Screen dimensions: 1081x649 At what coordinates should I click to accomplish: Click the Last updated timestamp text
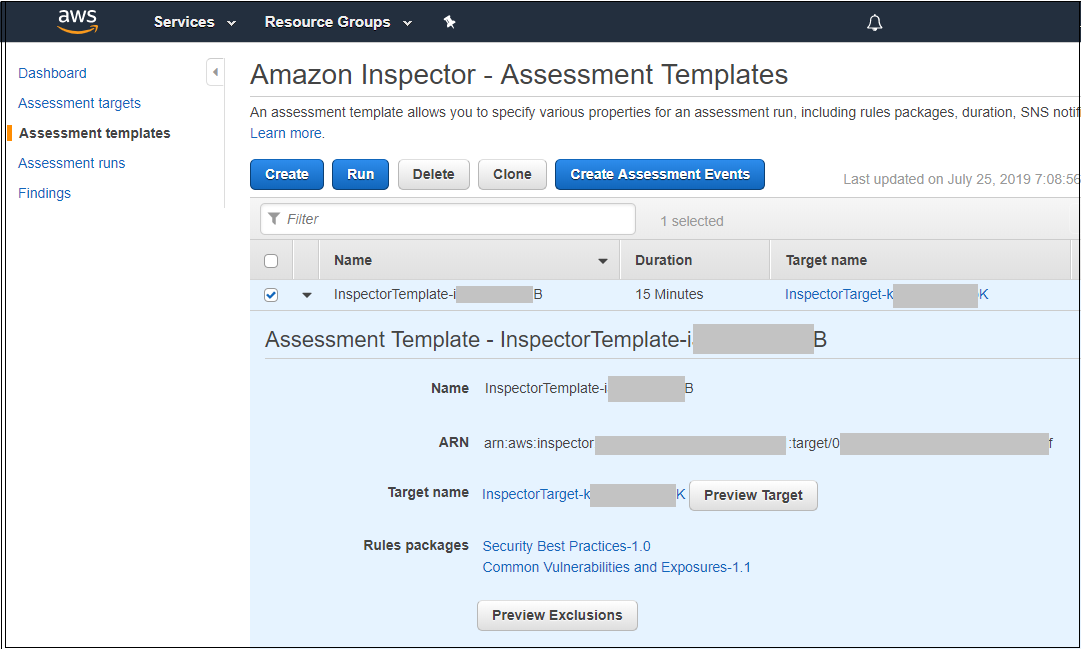click(x=961, y=179)
